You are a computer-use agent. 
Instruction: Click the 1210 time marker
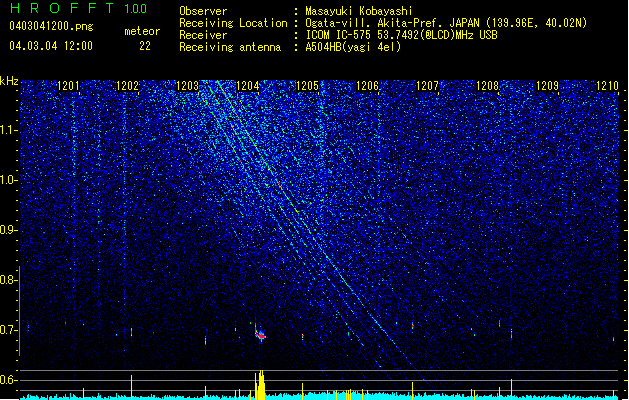click(607, 86)
